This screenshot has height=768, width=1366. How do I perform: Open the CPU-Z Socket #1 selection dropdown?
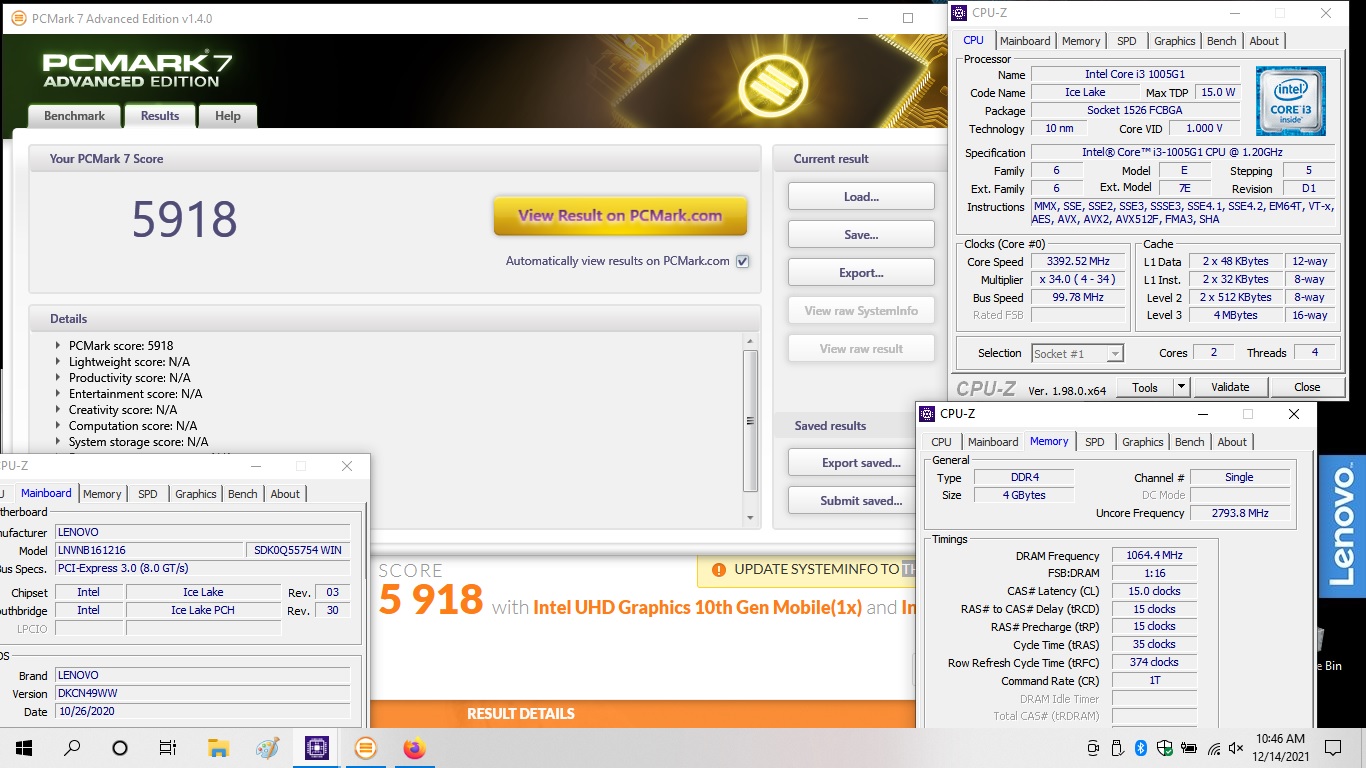click(1077, 353)
